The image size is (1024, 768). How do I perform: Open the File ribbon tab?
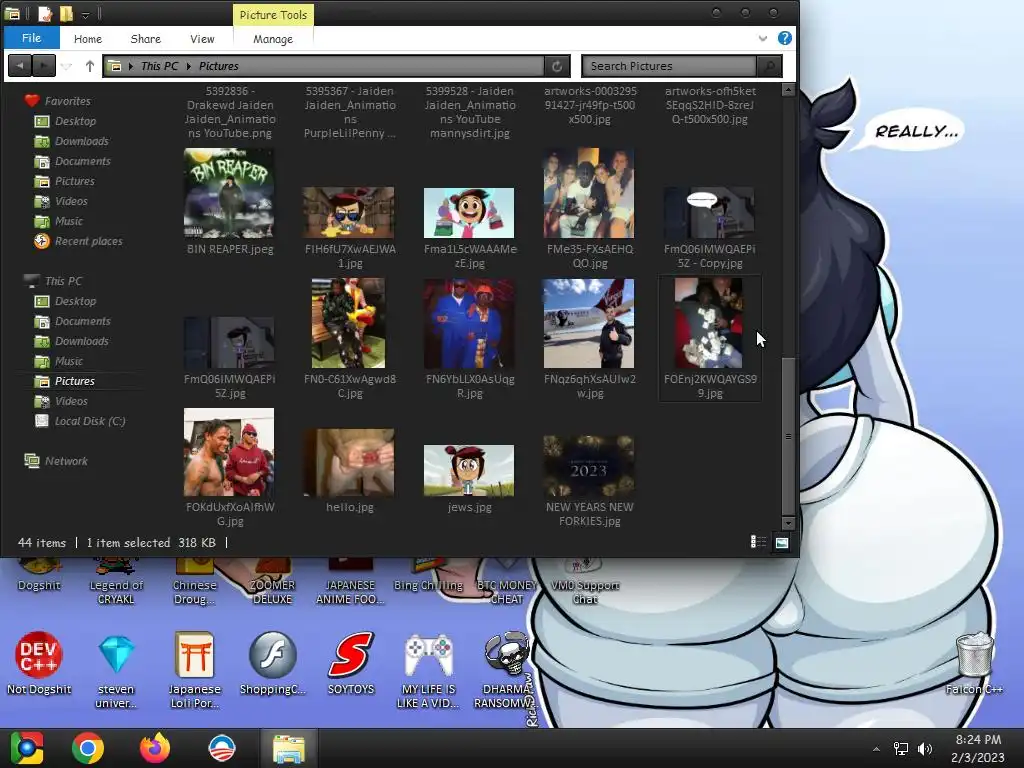(31, 38)
